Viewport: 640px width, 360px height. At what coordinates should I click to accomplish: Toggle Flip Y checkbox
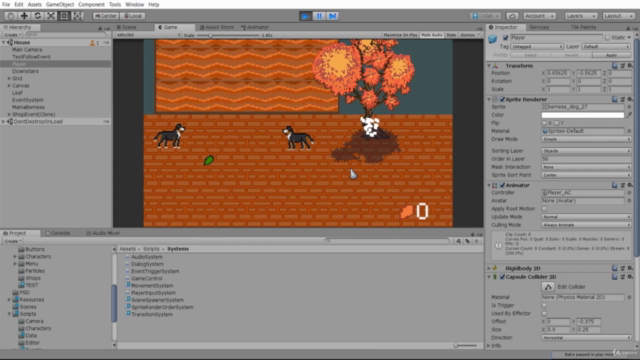556,123
